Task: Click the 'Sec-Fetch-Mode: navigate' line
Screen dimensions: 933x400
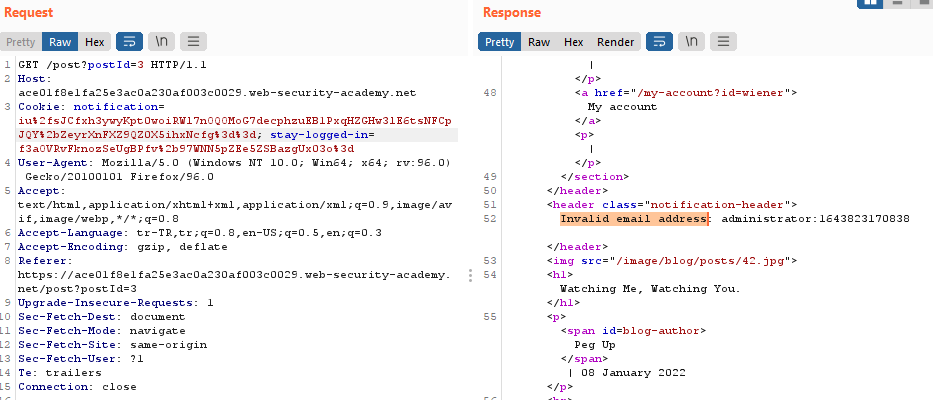Action: coord(102,330)
